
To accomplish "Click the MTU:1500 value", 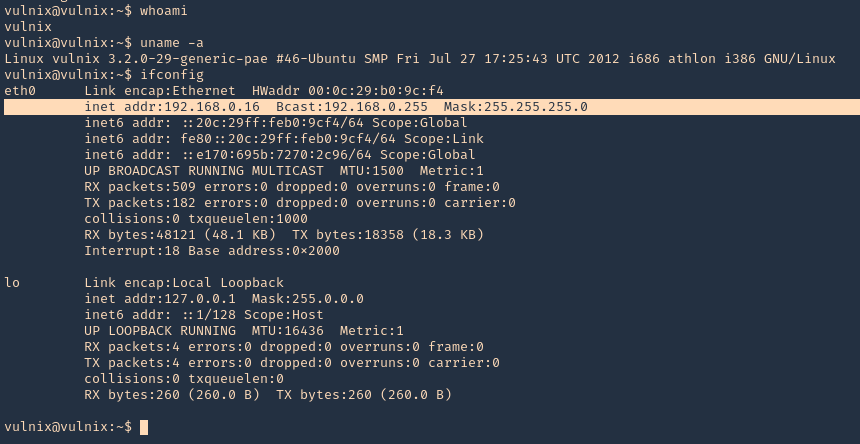I will pyautogui.click(x=371, y=170).
